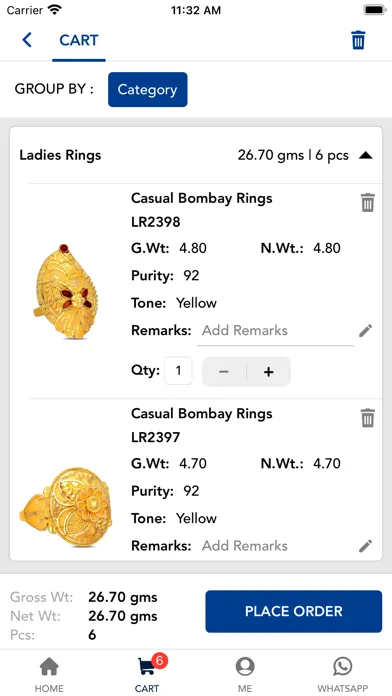Toggle the Ladies Rings section header
Viewport: 392px width, 696px height.
(x=196, y=155)
